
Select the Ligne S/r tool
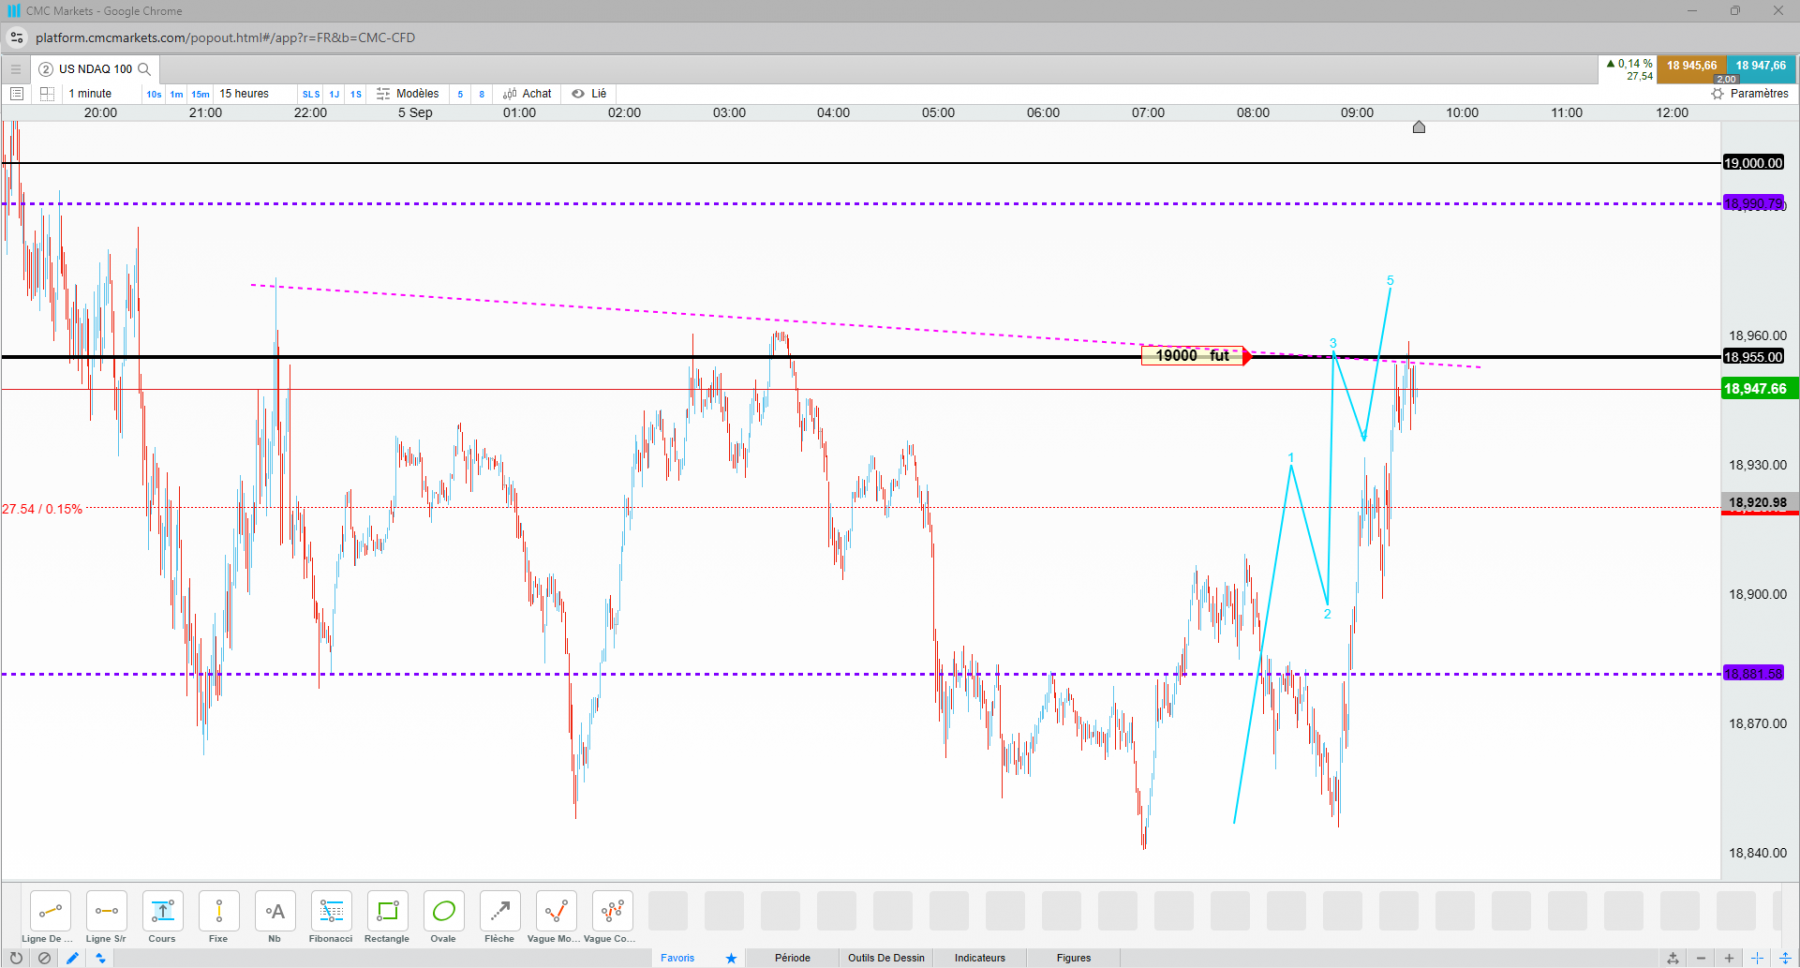coord(106,911)
